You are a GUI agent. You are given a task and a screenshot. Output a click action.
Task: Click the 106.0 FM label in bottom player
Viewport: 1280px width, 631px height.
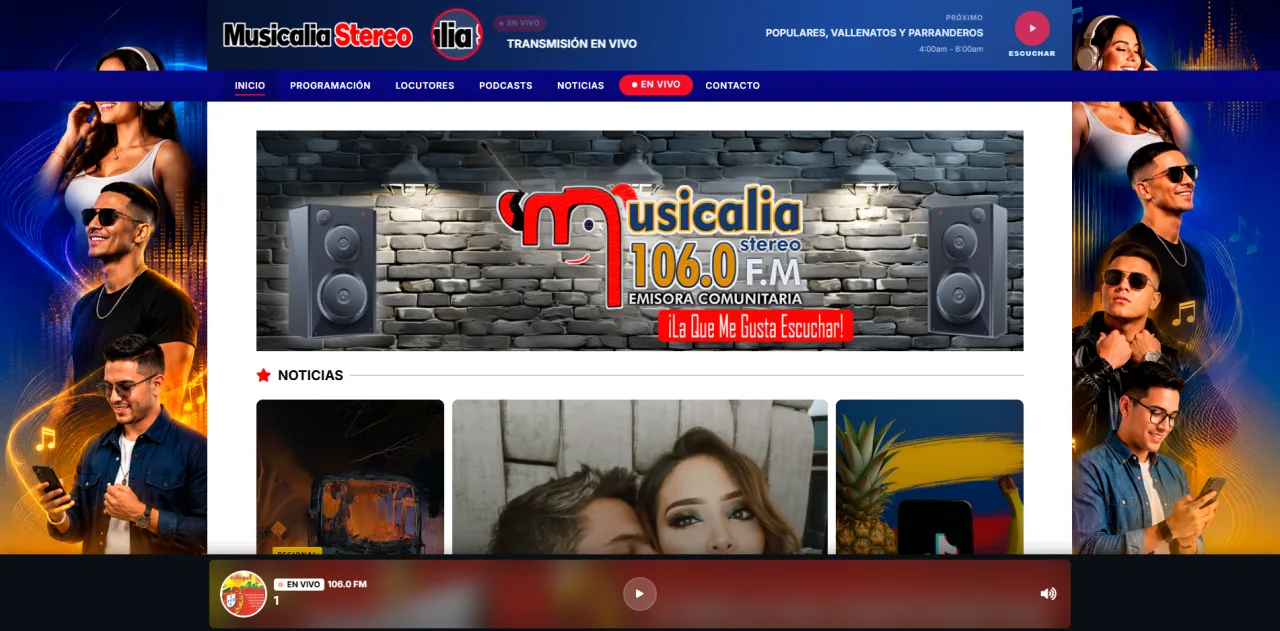[347, 584]
